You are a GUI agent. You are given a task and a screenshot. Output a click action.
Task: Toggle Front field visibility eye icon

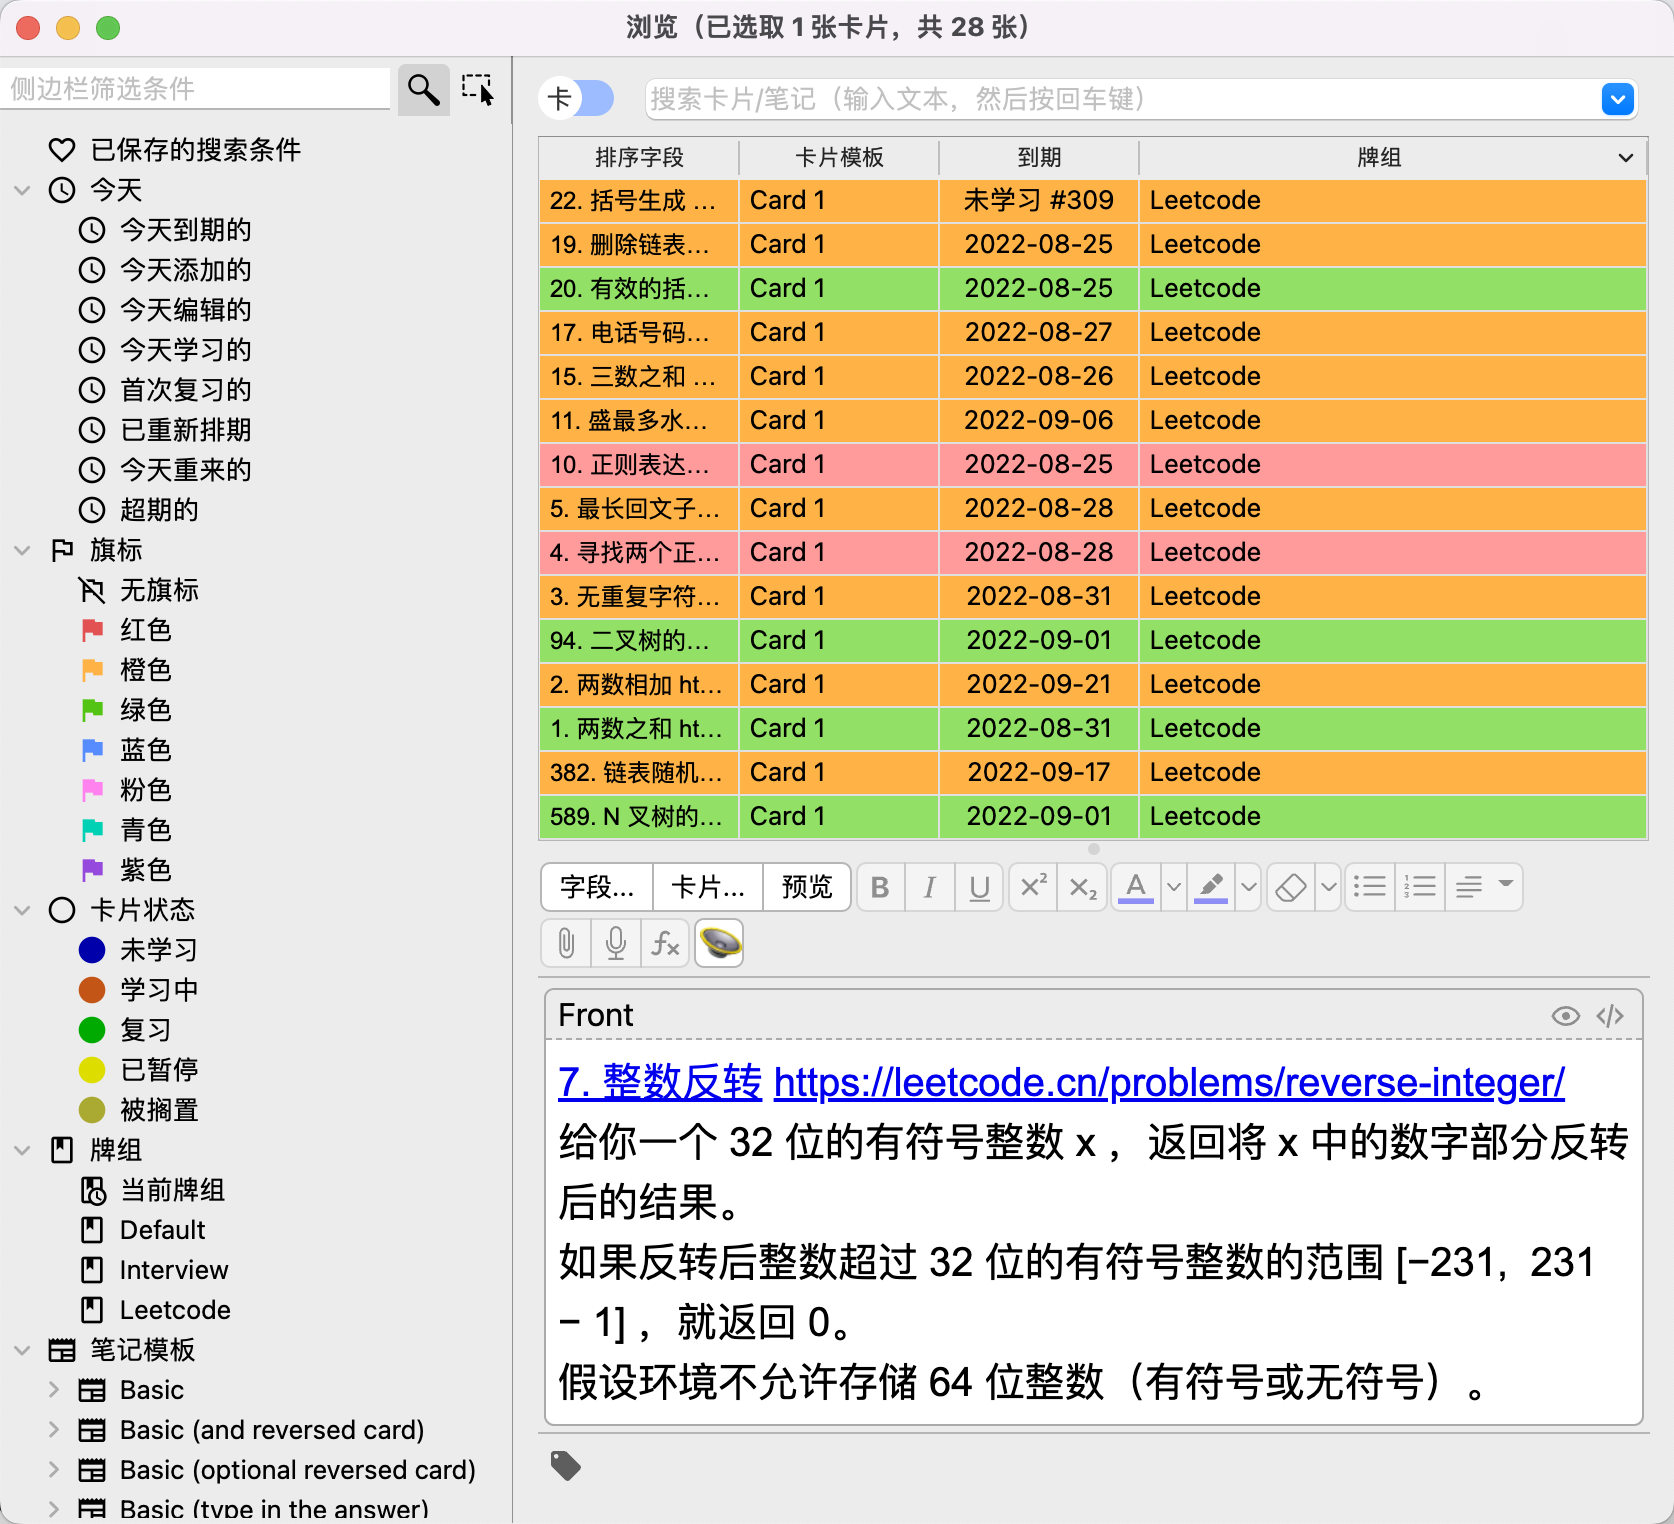pyautogui.click(x=1565, y=1016)
